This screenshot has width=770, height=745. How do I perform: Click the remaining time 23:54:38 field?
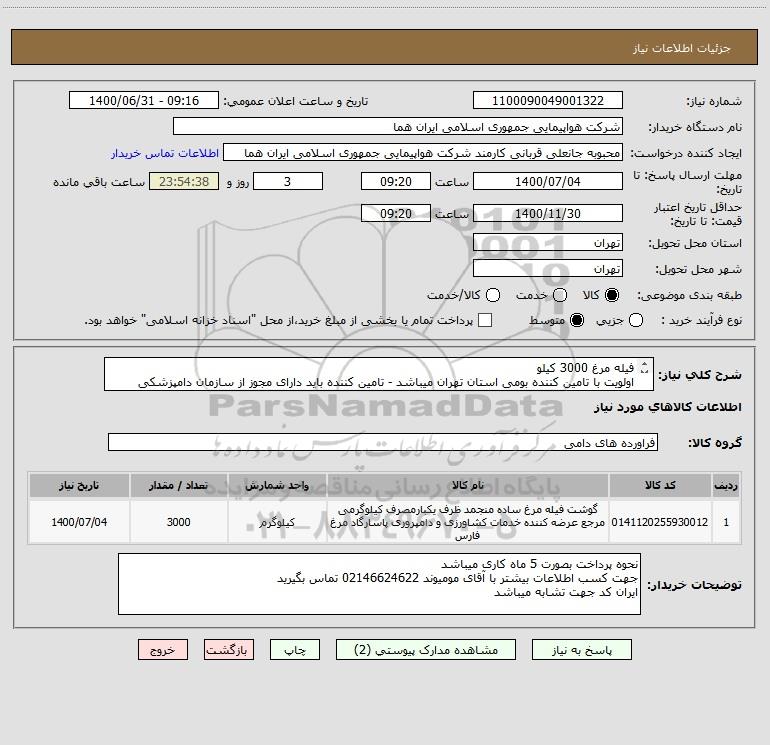pyautogui.click(x=184, y=181)
